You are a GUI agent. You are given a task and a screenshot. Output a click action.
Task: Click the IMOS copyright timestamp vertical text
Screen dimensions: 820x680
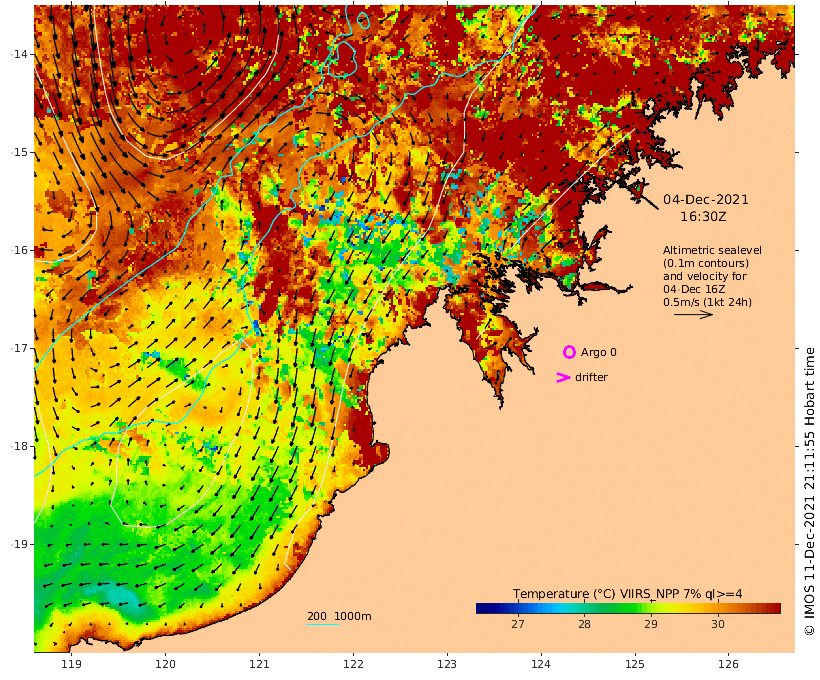(x=809, y=491)
